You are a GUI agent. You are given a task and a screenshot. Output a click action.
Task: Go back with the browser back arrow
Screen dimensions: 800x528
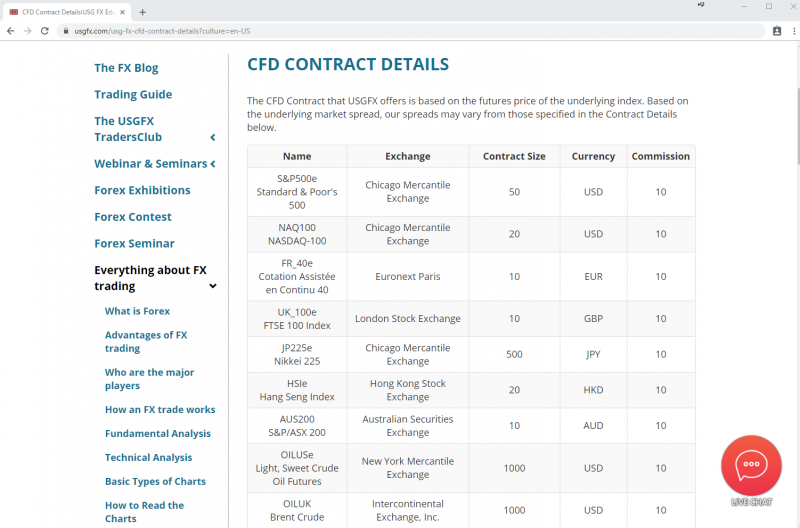(11, 31)
